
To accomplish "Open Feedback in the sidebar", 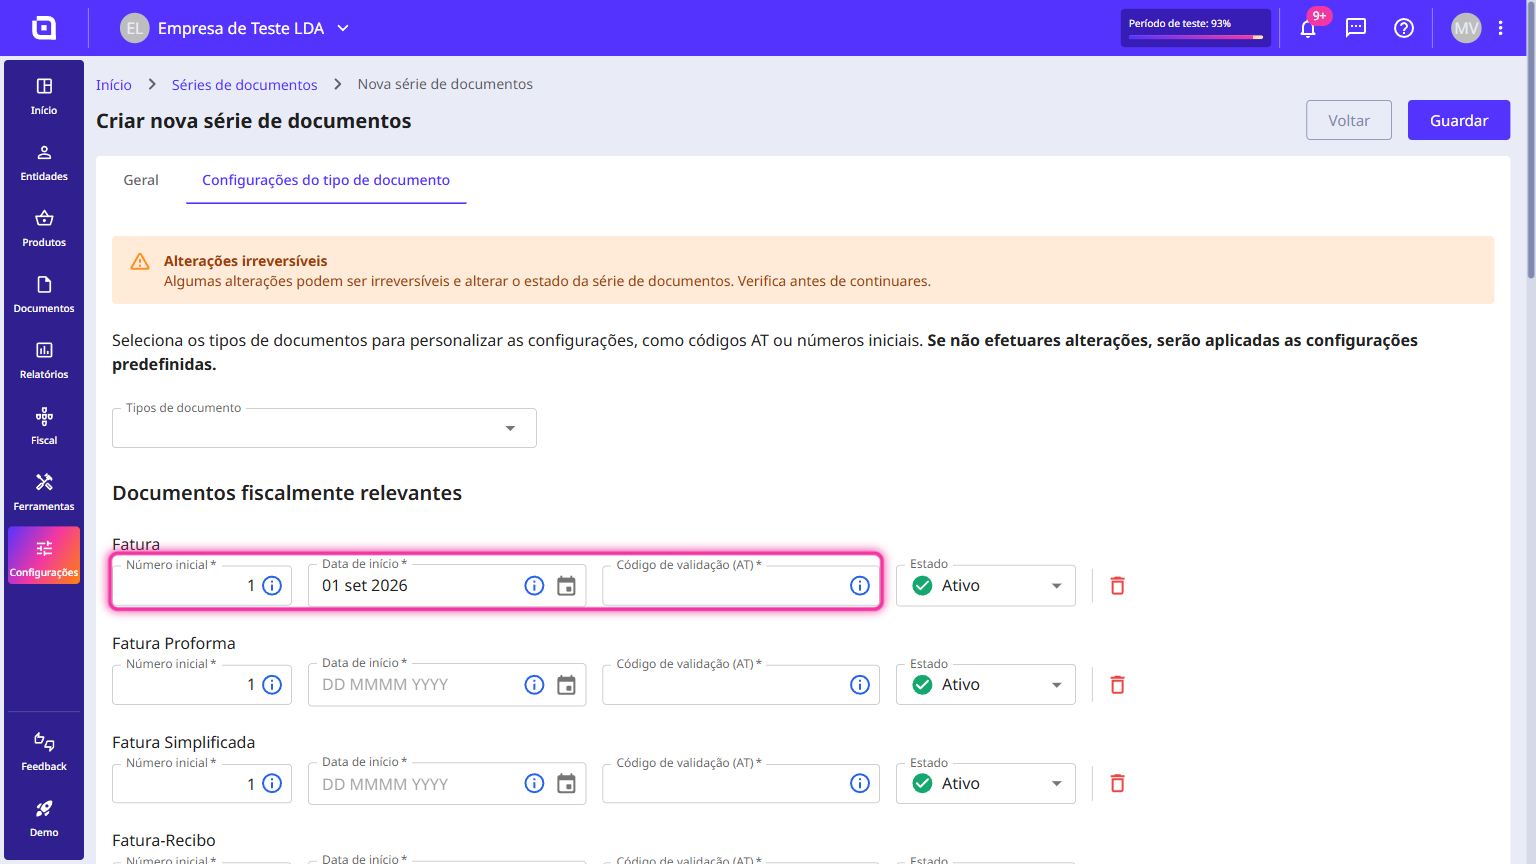I will 44,752.
